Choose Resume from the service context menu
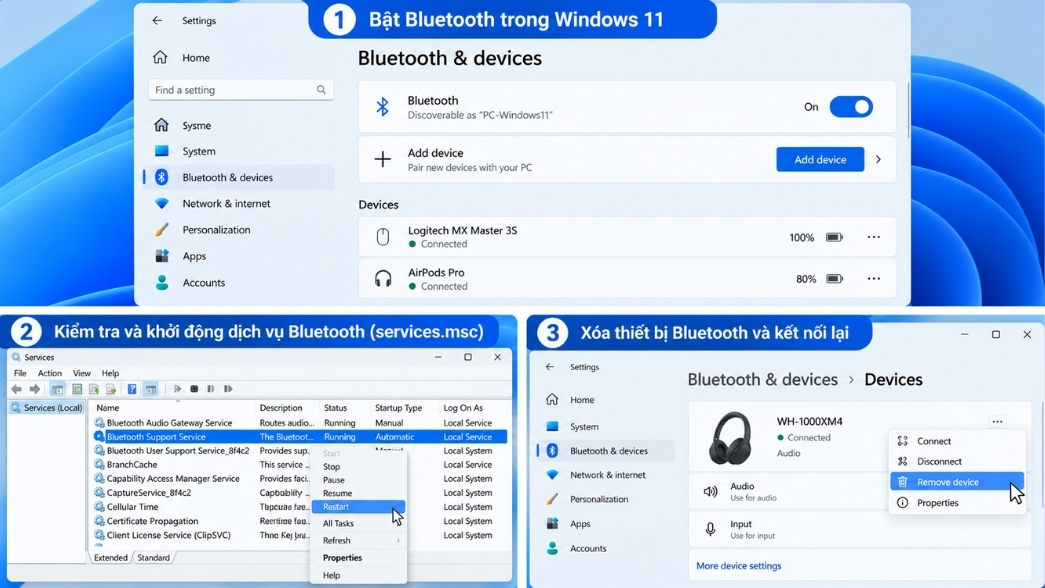This screenshot has height=588, width=1045. tap(359, 493)
